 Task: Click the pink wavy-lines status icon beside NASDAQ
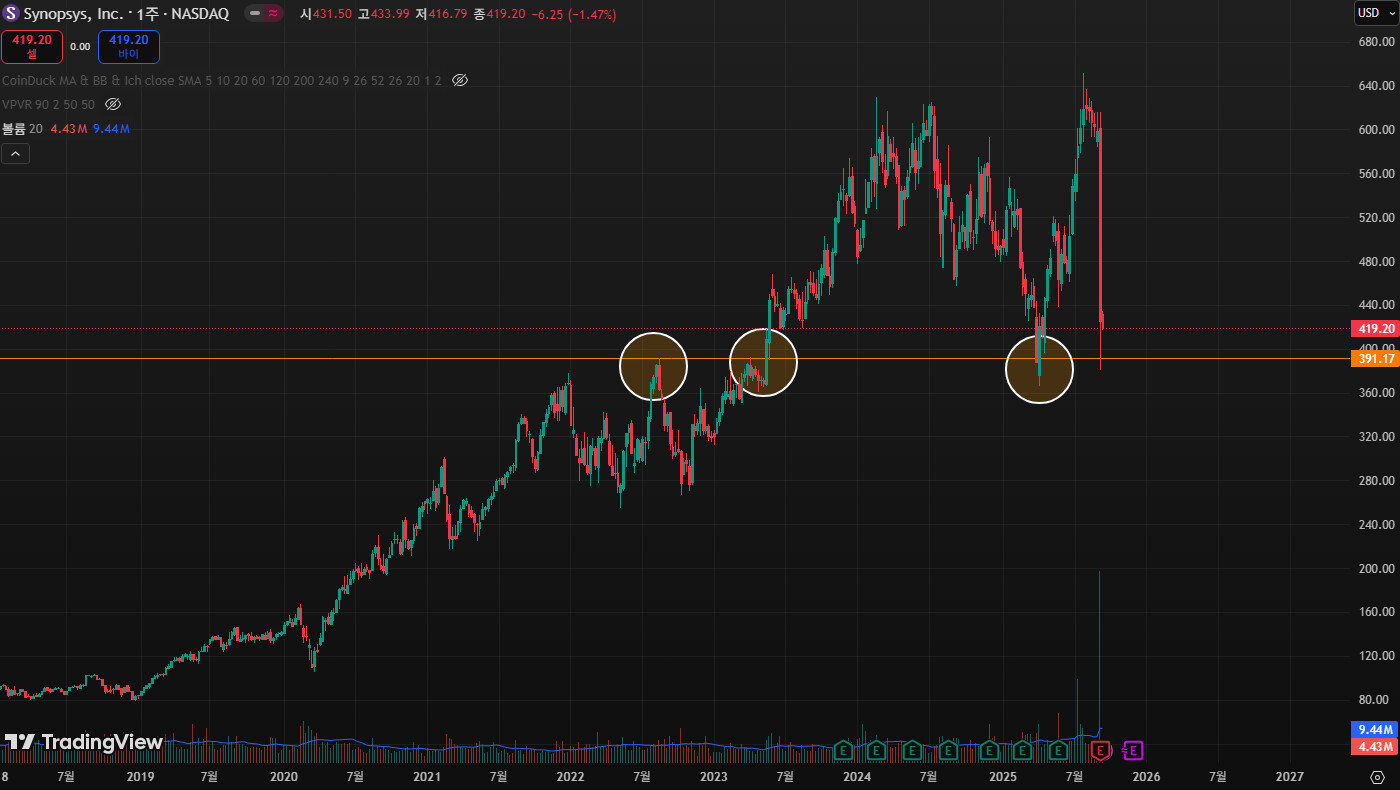tap(273, 14)
